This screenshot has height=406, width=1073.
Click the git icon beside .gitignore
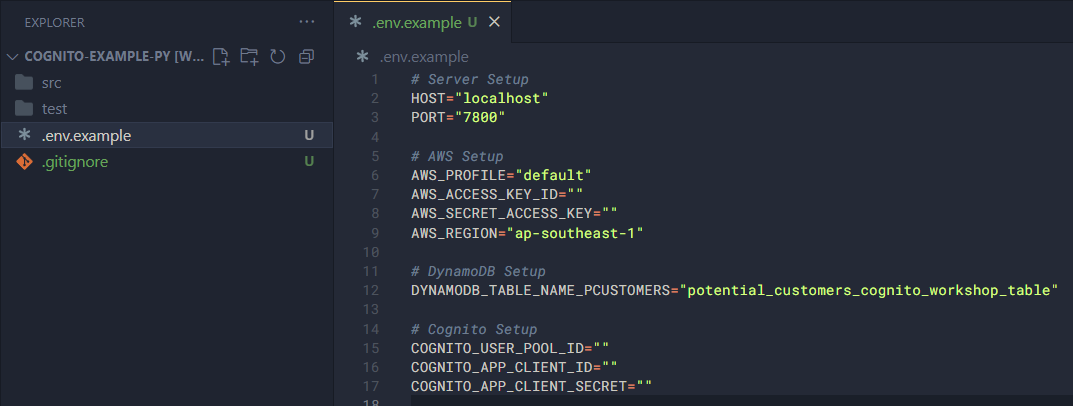(x=25, y=161)
